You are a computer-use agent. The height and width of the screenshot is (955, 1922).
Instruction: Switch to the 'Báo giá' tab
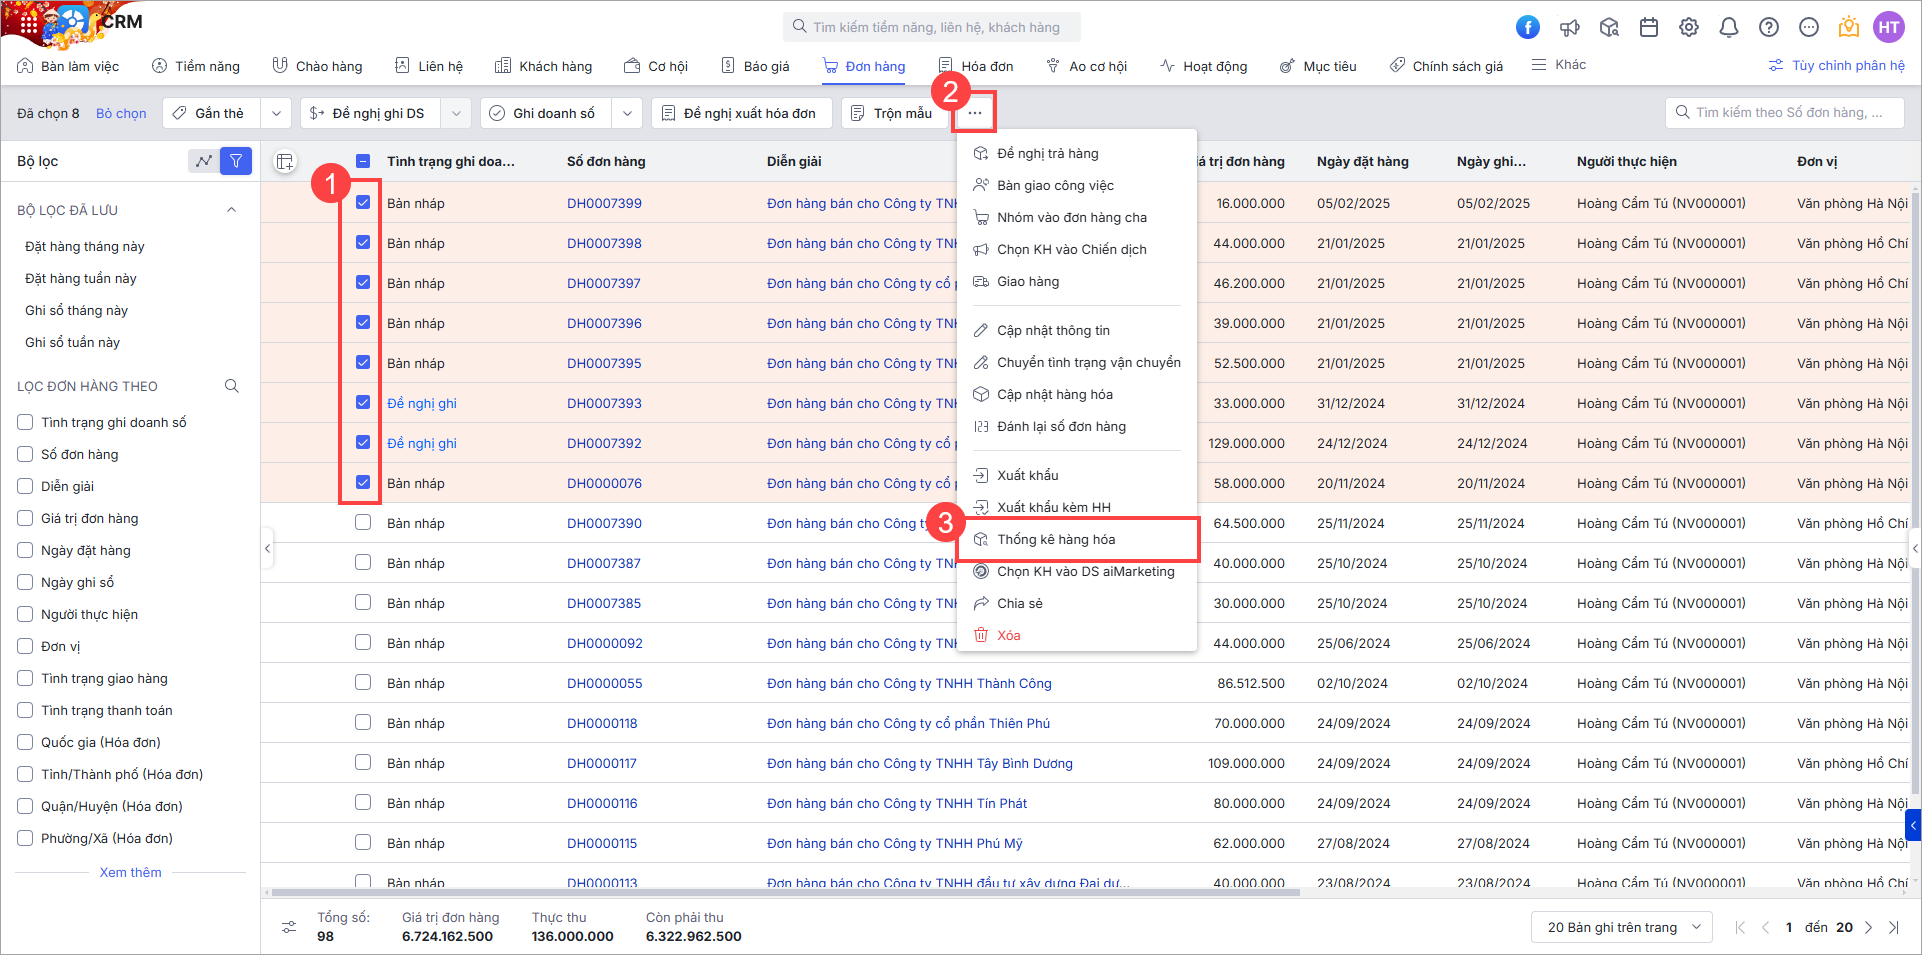(x=756, y=66)
